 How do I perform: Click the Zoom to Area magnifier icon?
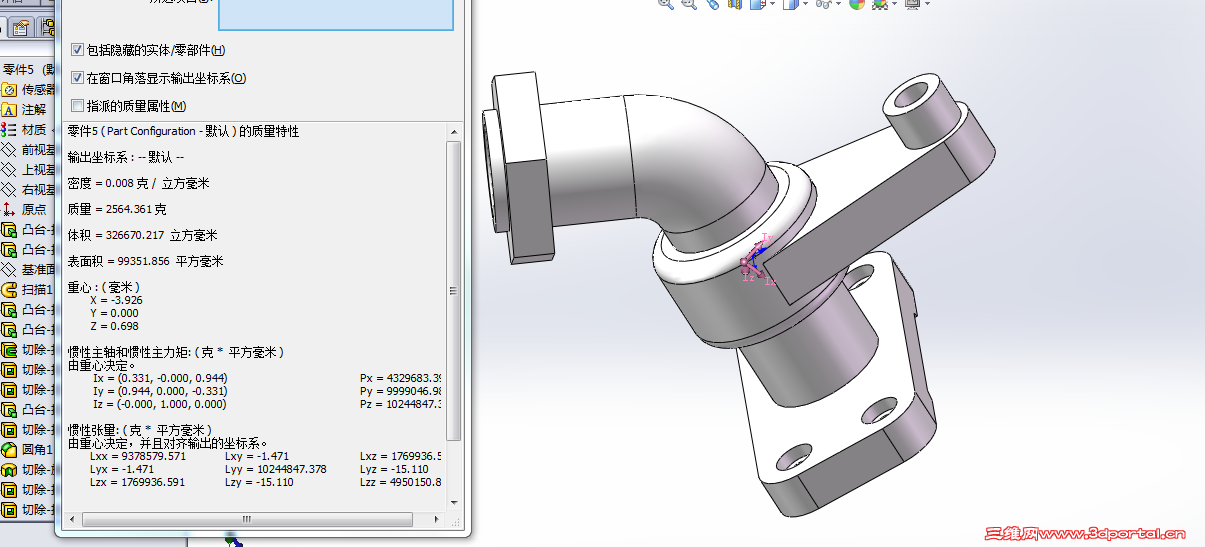pos(689,4)
